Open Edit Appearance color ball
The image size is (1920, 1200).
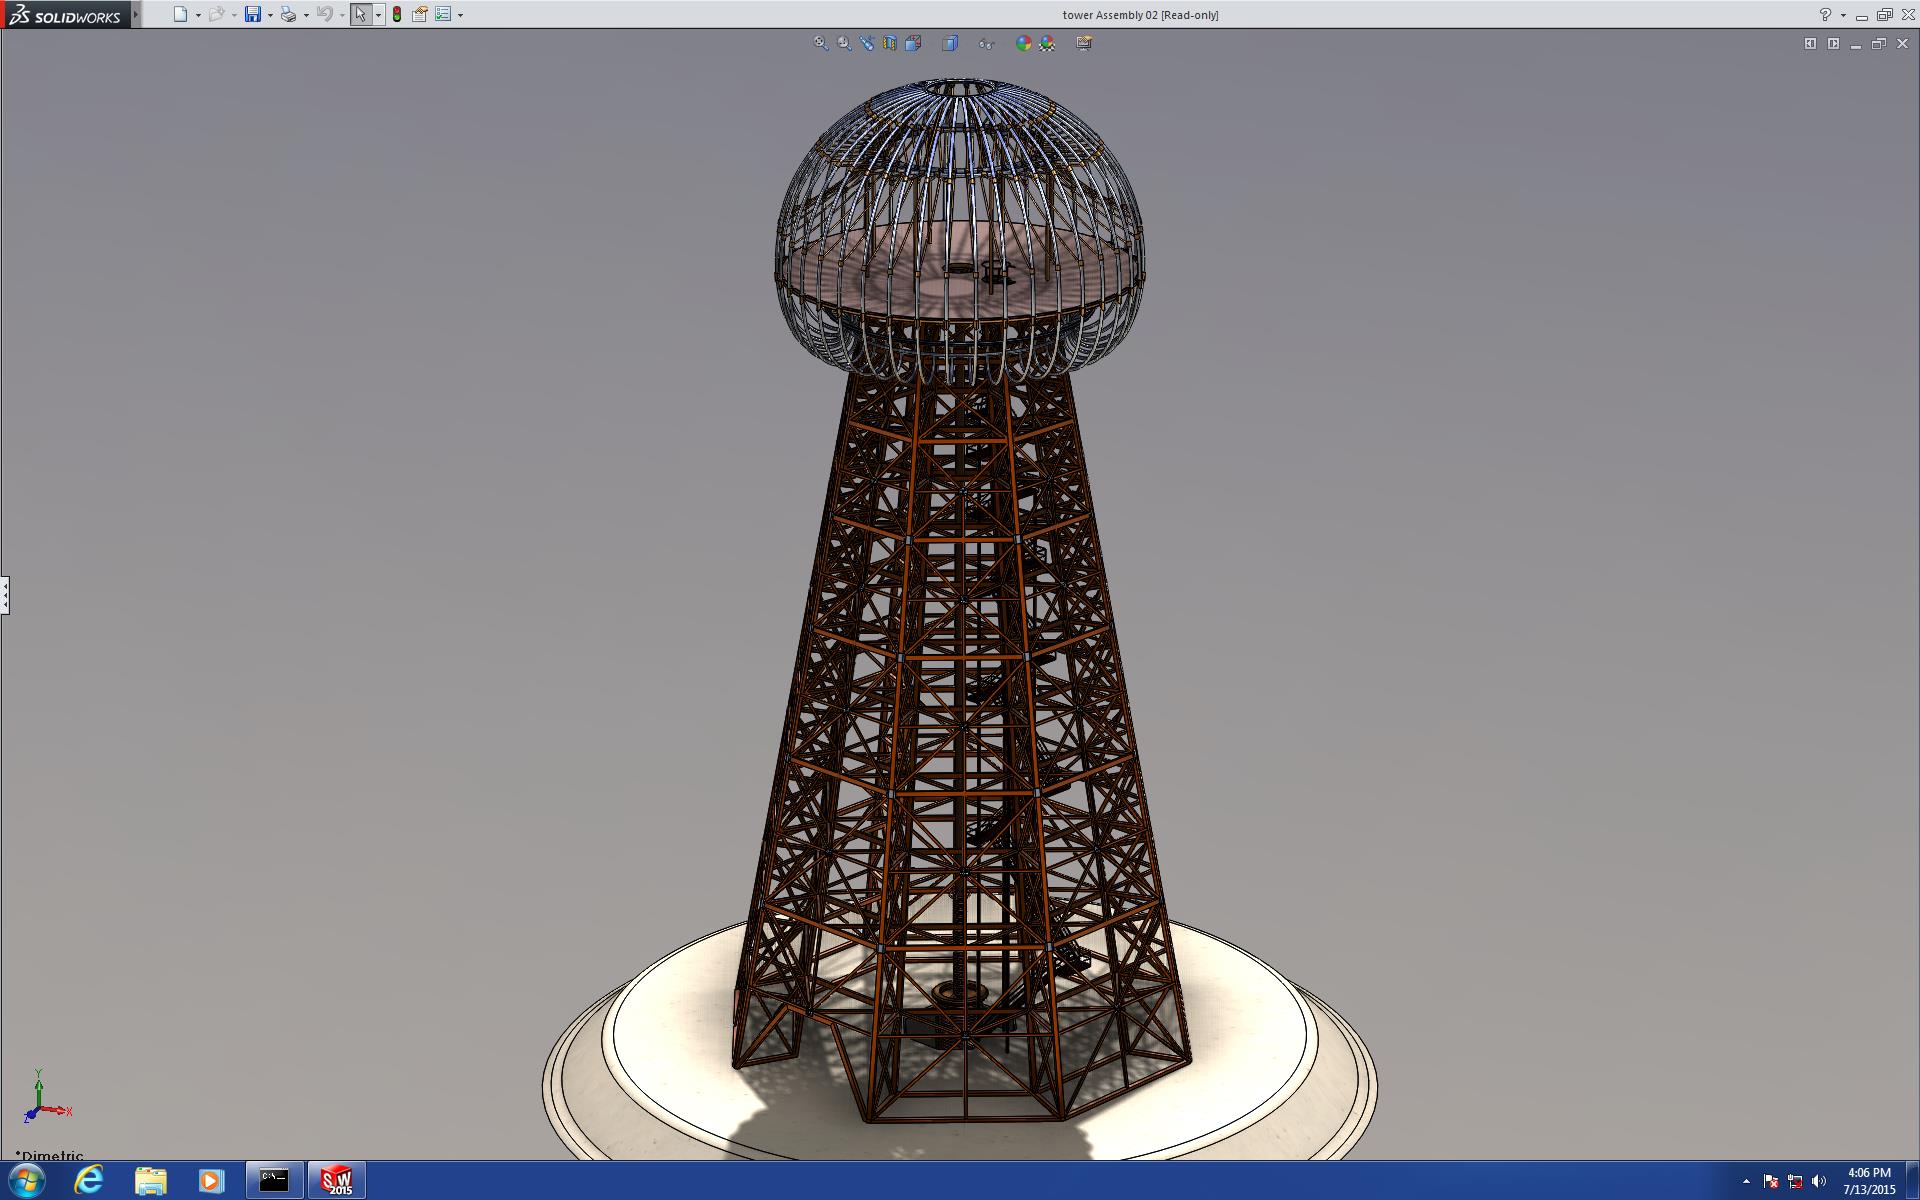1023,43
